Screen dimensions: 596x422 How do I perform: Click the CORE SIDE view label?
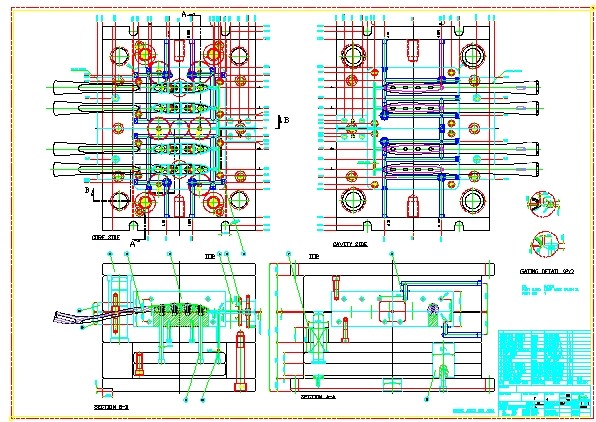pos(106,237)
